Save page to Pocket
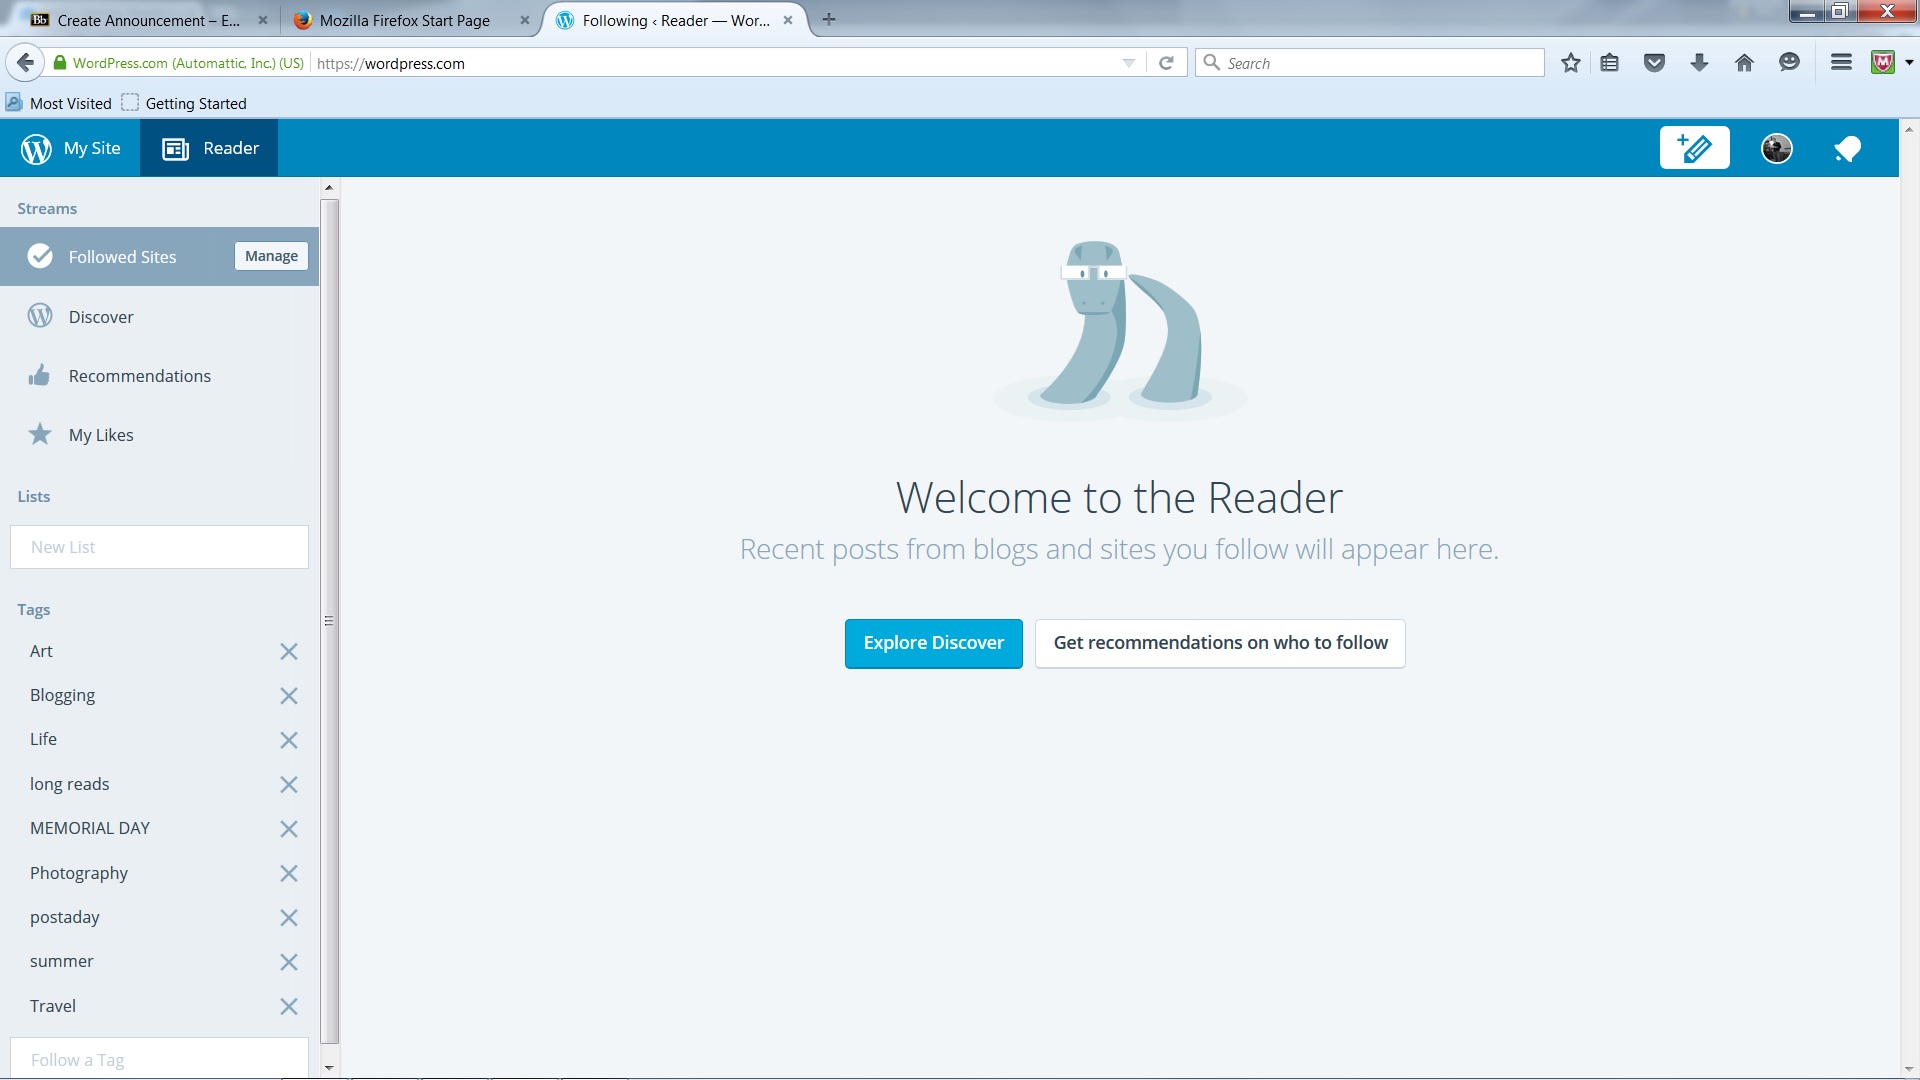 click(x=1655, y=63)
